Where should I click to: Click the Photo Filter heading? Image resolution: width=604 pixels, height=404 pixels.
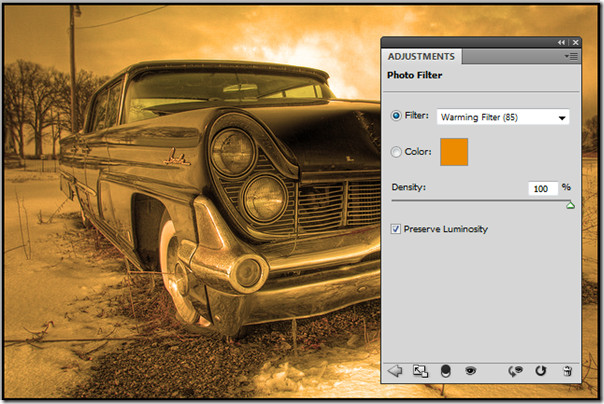pyautogui.click(x=414, y=75)
